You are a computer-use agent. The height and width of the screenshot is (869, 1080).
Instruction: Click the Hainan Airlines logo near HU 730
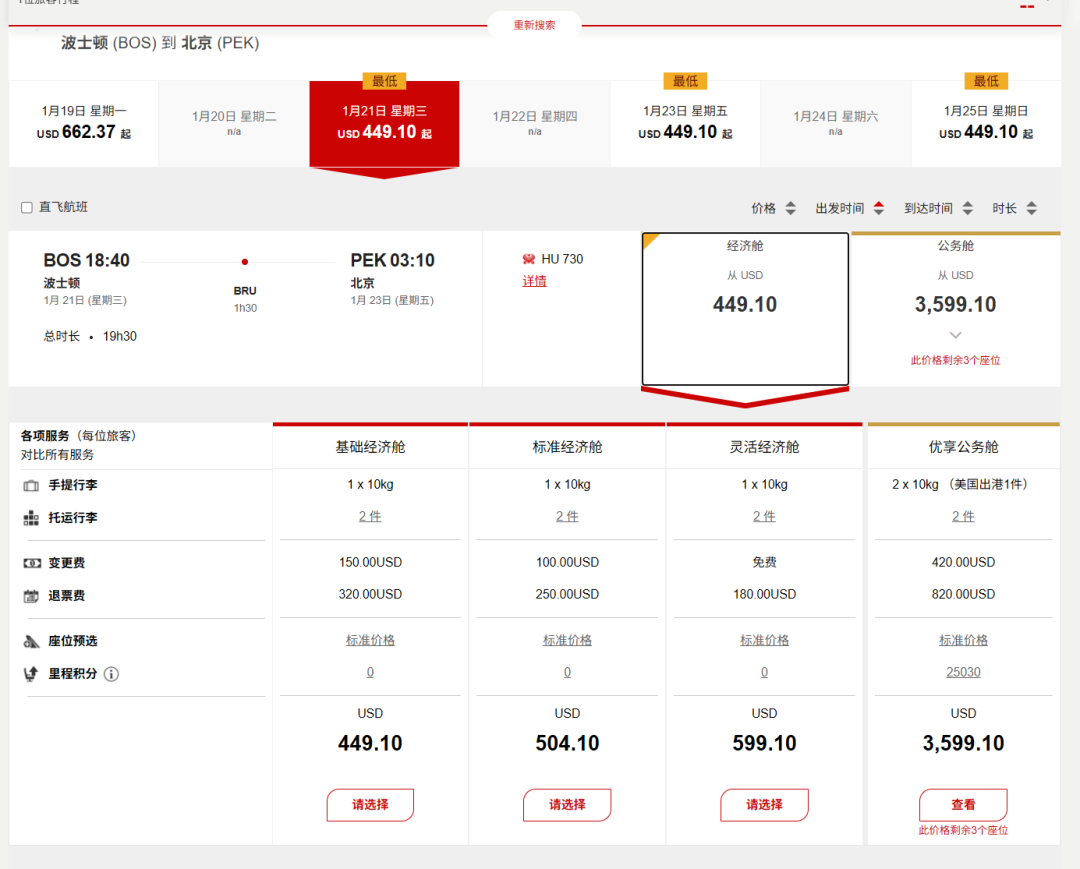[529, 259]
